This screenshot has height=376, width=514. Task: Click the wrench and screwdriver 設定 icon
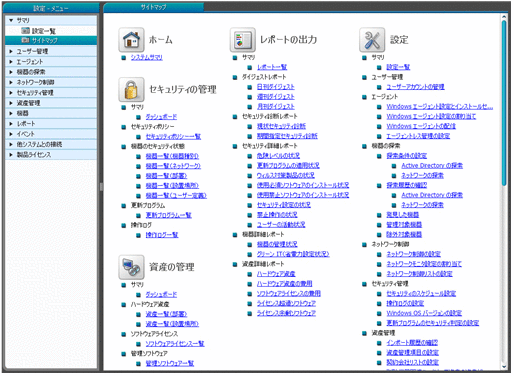372,40
